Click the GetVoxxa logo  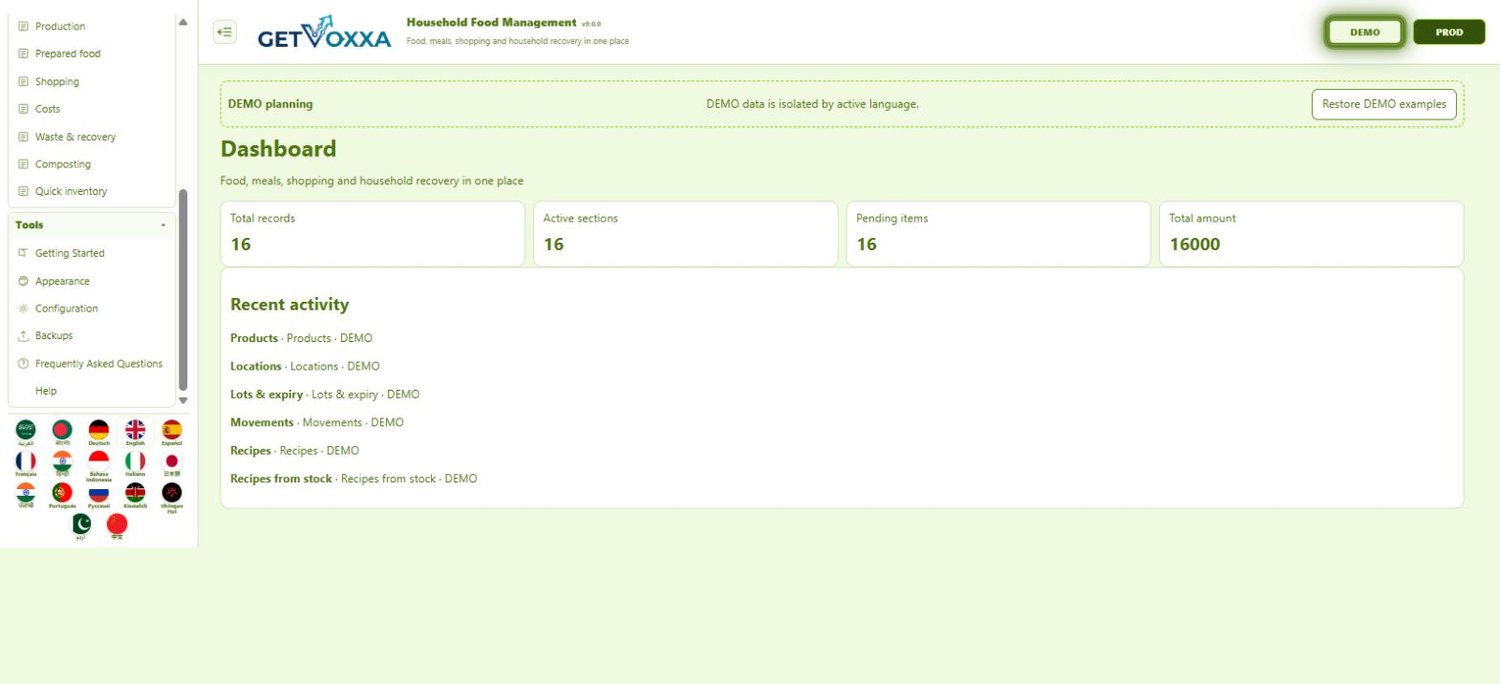(324, 32)
